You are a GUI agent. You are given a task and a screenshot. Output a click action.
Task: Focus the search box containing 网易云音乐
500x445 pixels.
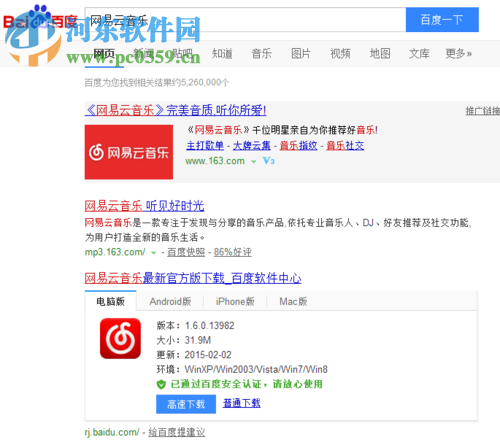click(x=245, y=20)
